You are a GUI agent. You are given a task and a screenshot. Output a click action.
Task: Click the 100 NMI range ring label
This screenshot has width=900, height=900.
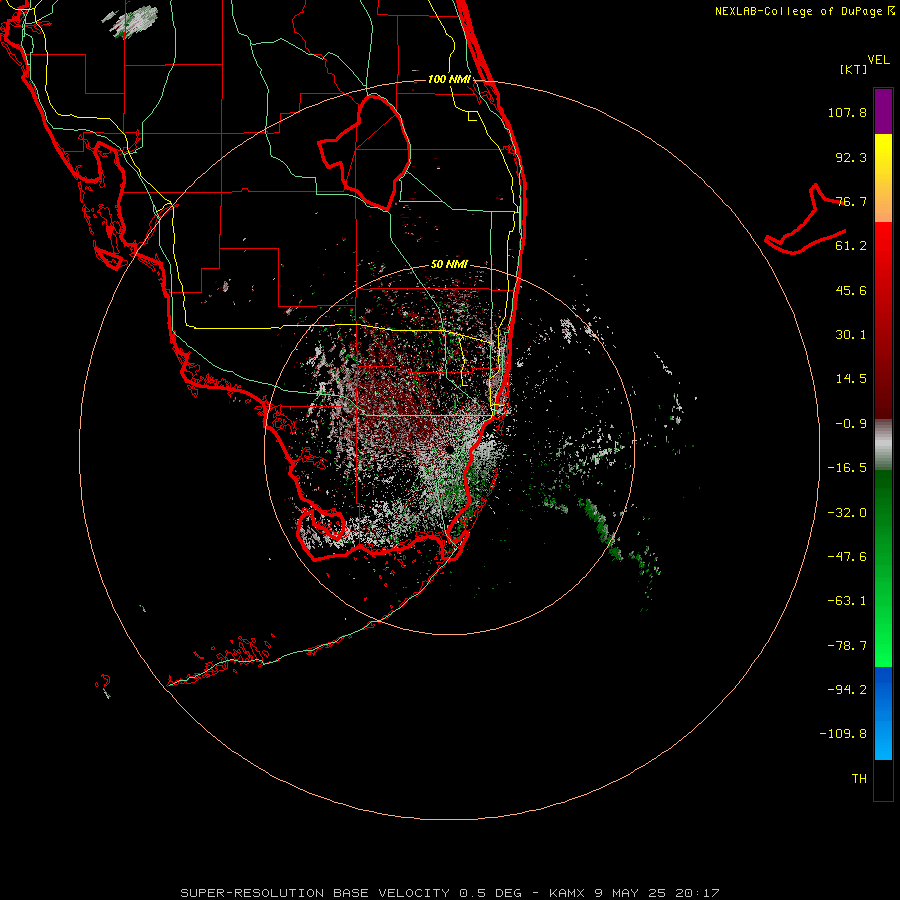coord(449,79)
